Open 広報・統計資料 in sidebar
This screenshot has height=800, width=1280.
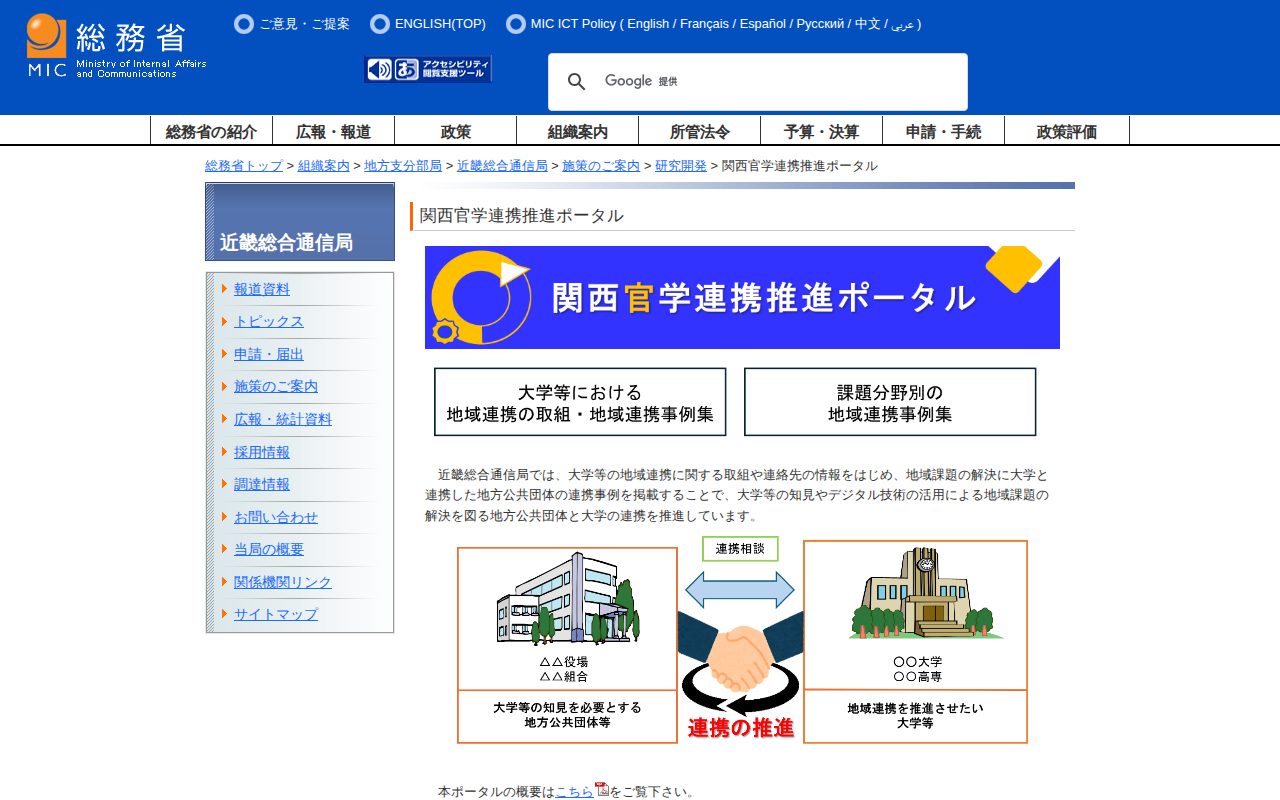pos(283,420)
